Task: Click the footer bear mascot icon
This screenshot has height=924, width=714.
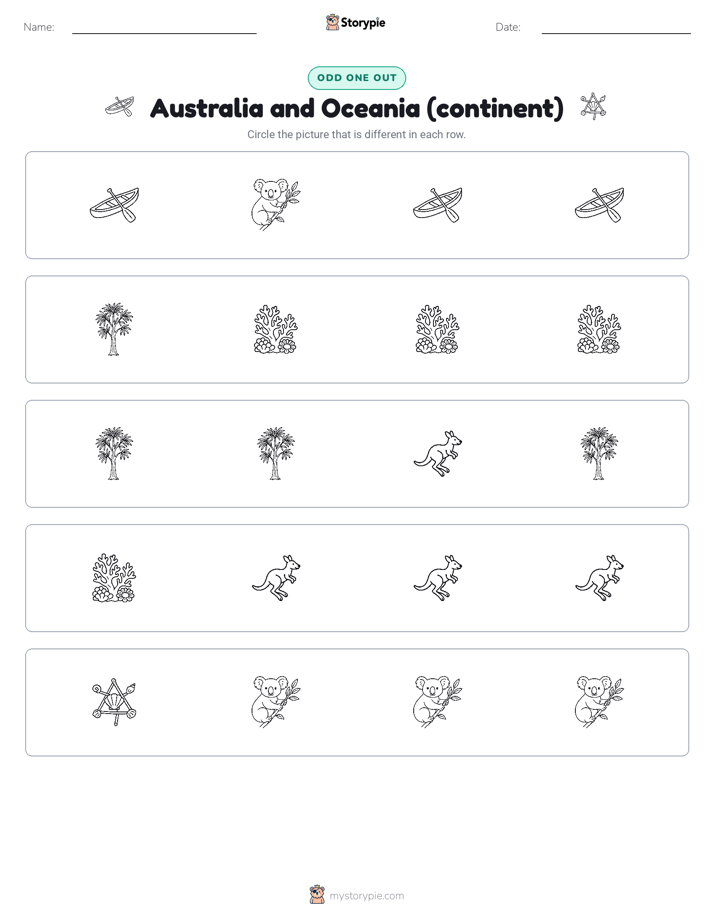Action: 317,895
